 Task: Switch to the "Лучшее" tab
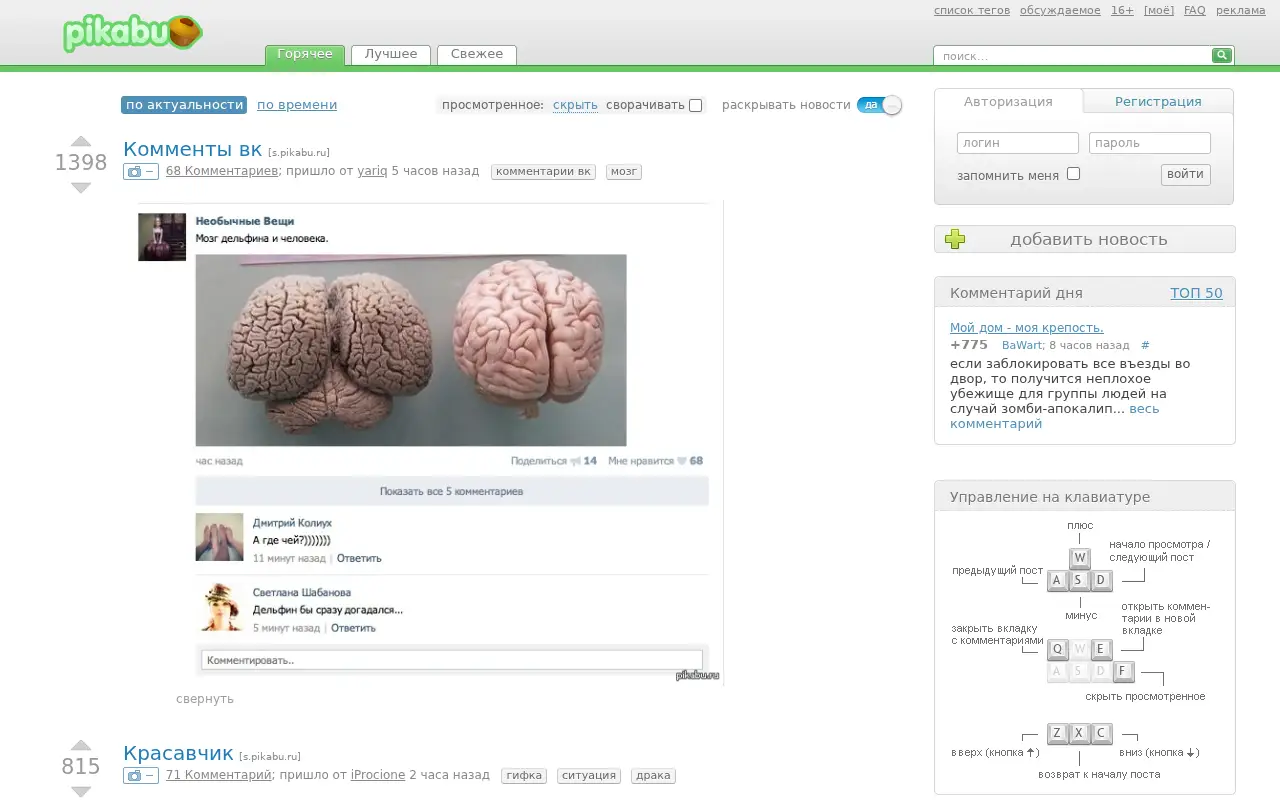tap(391, 55)
